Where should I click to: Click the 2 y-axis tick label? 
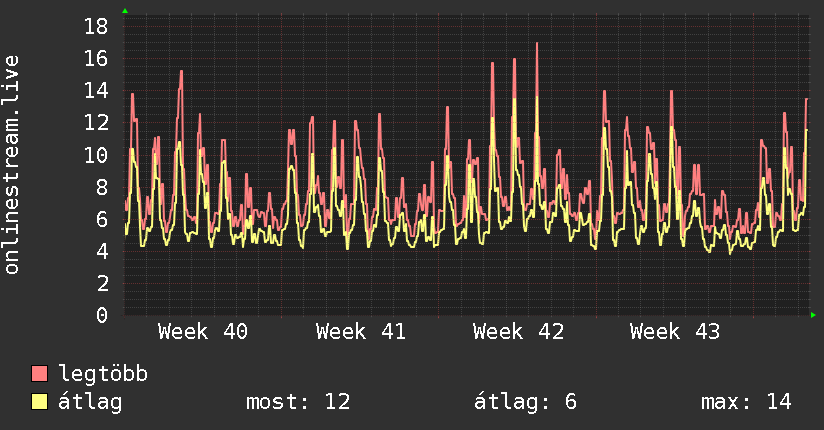tap(102, 283)
